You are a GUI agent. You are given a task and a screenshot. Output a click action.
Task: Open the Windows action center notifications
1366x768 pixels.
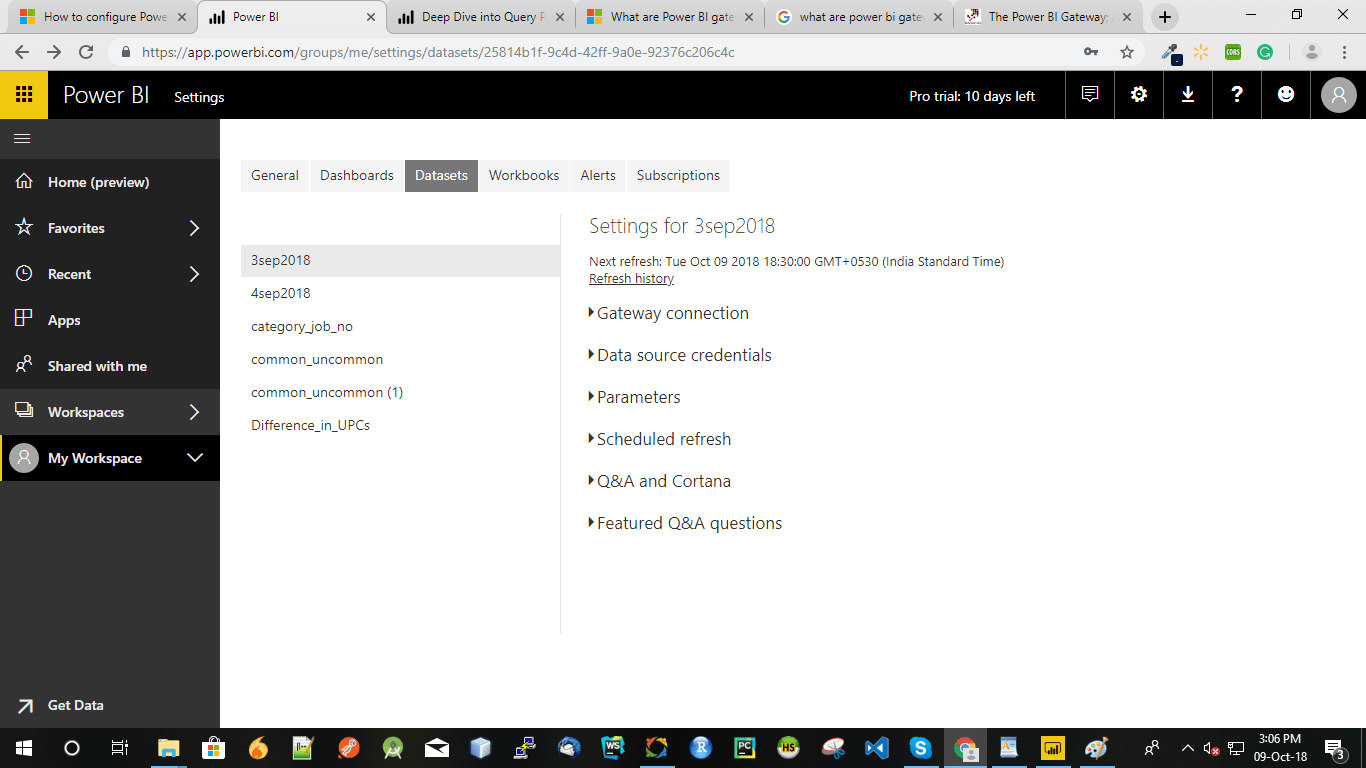coord(1334,747)
